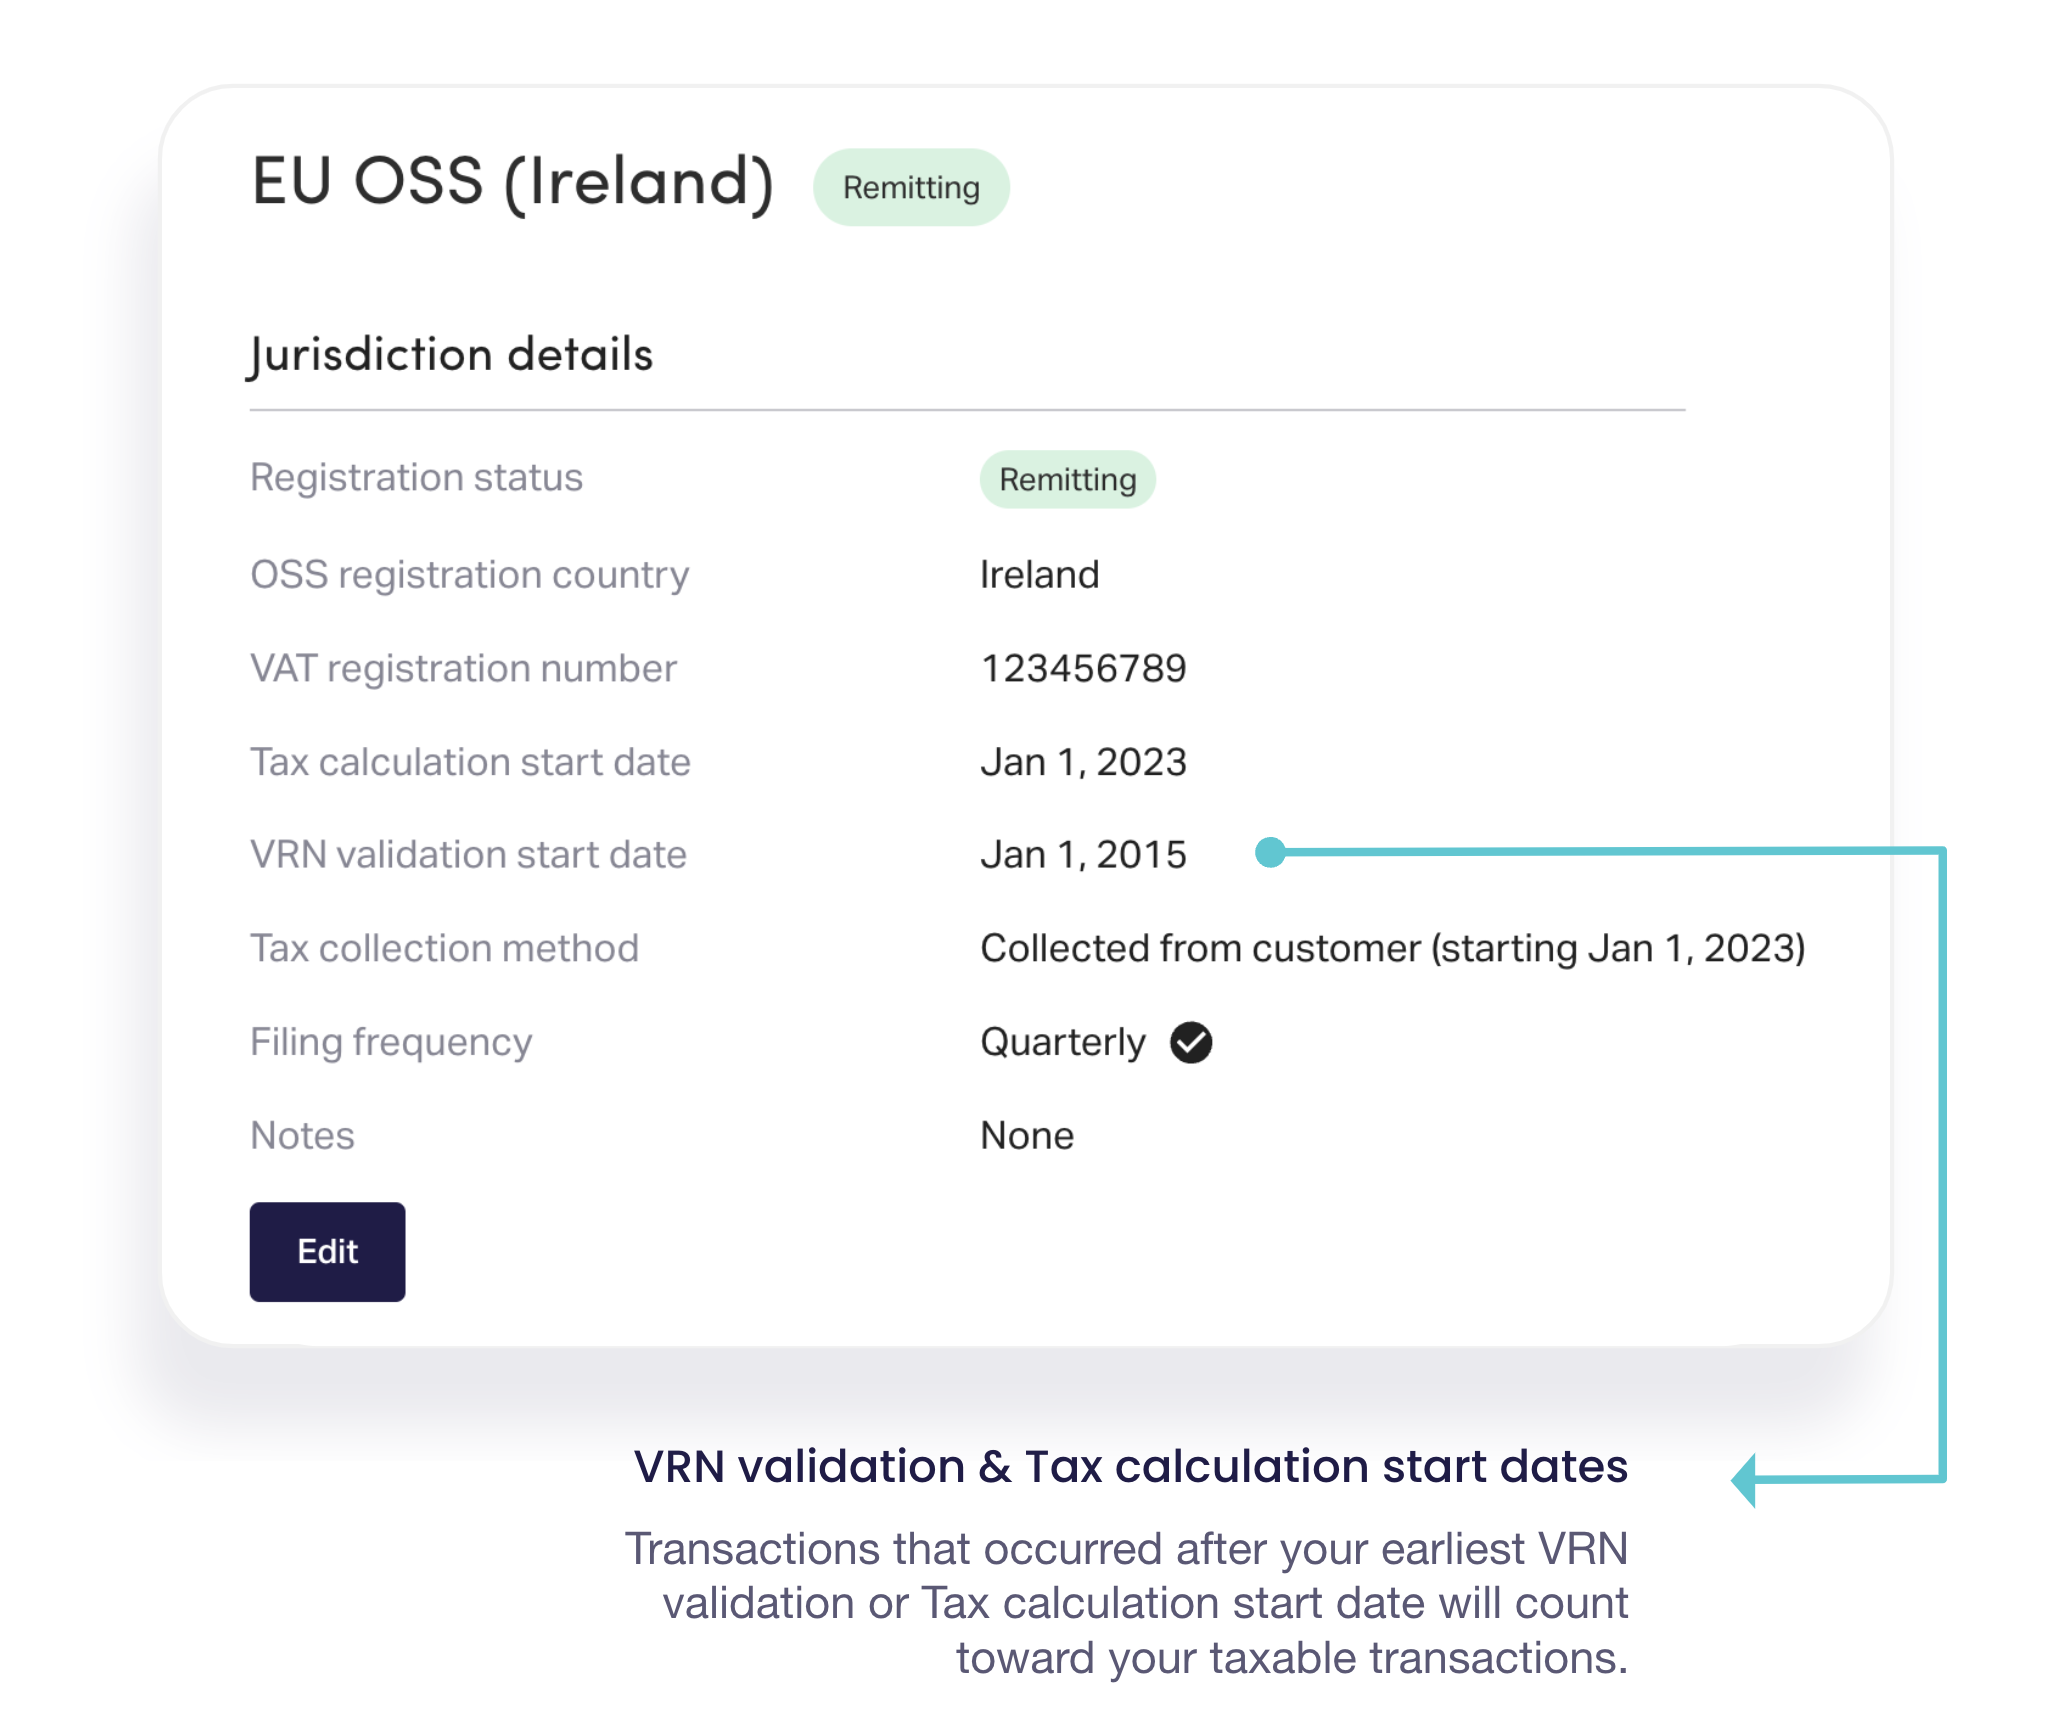Viewport: 2060px width, 1730px height.
Task: Click the checkmark icon beside Quarterly
Action: 1191,1042
